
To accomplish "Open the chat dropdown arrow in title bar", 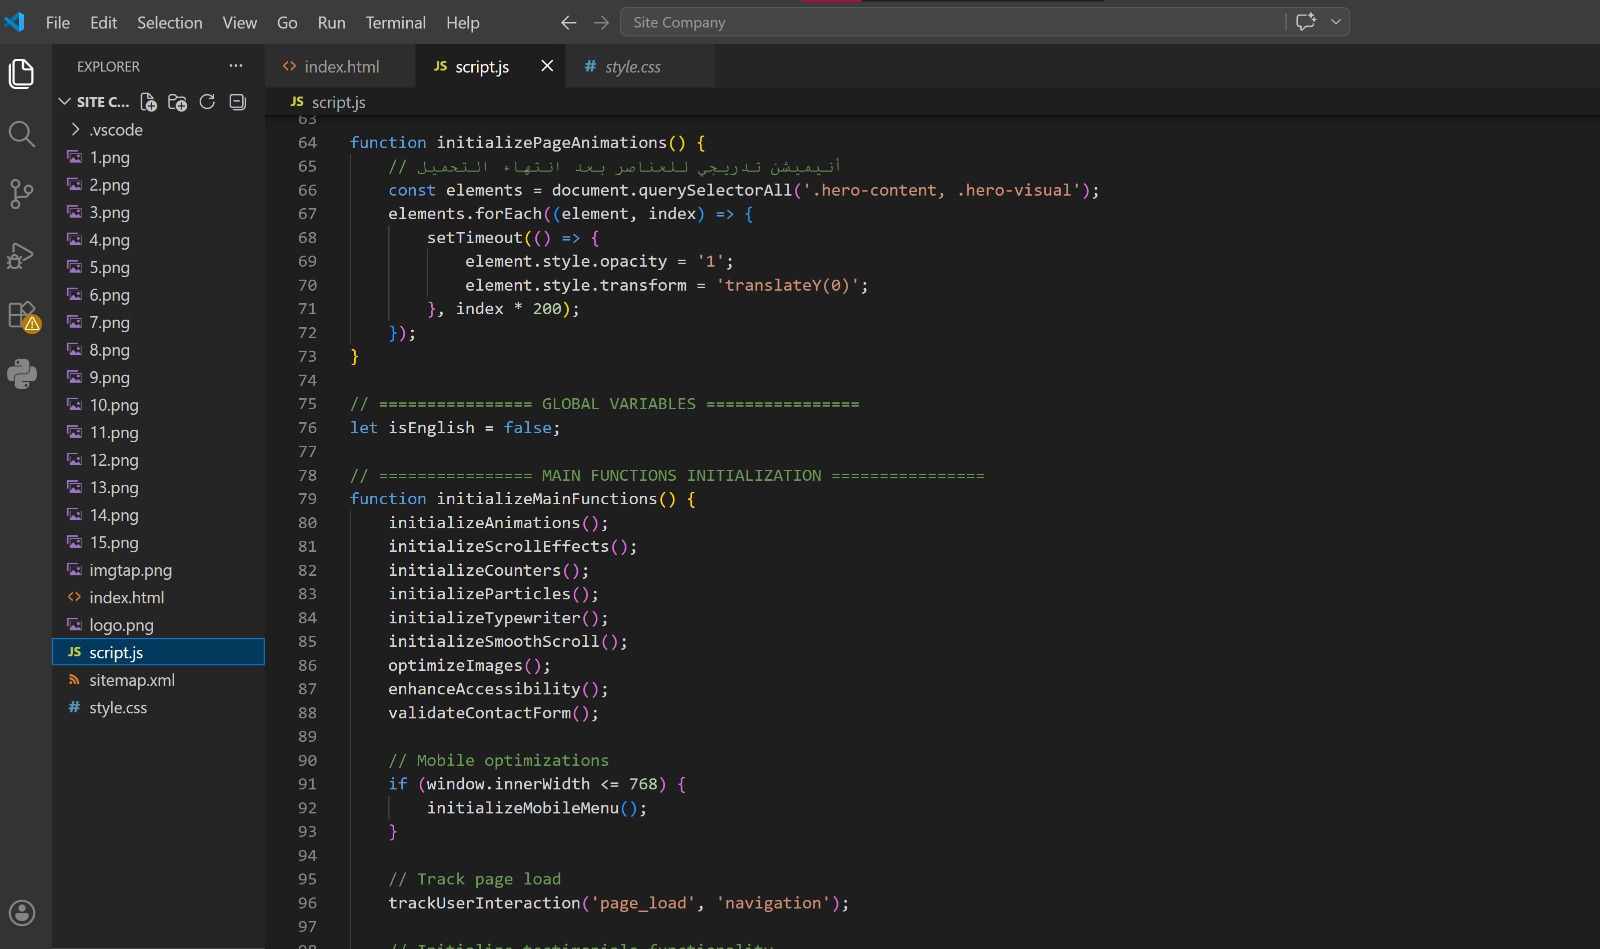I will (x=1335, y=22).
